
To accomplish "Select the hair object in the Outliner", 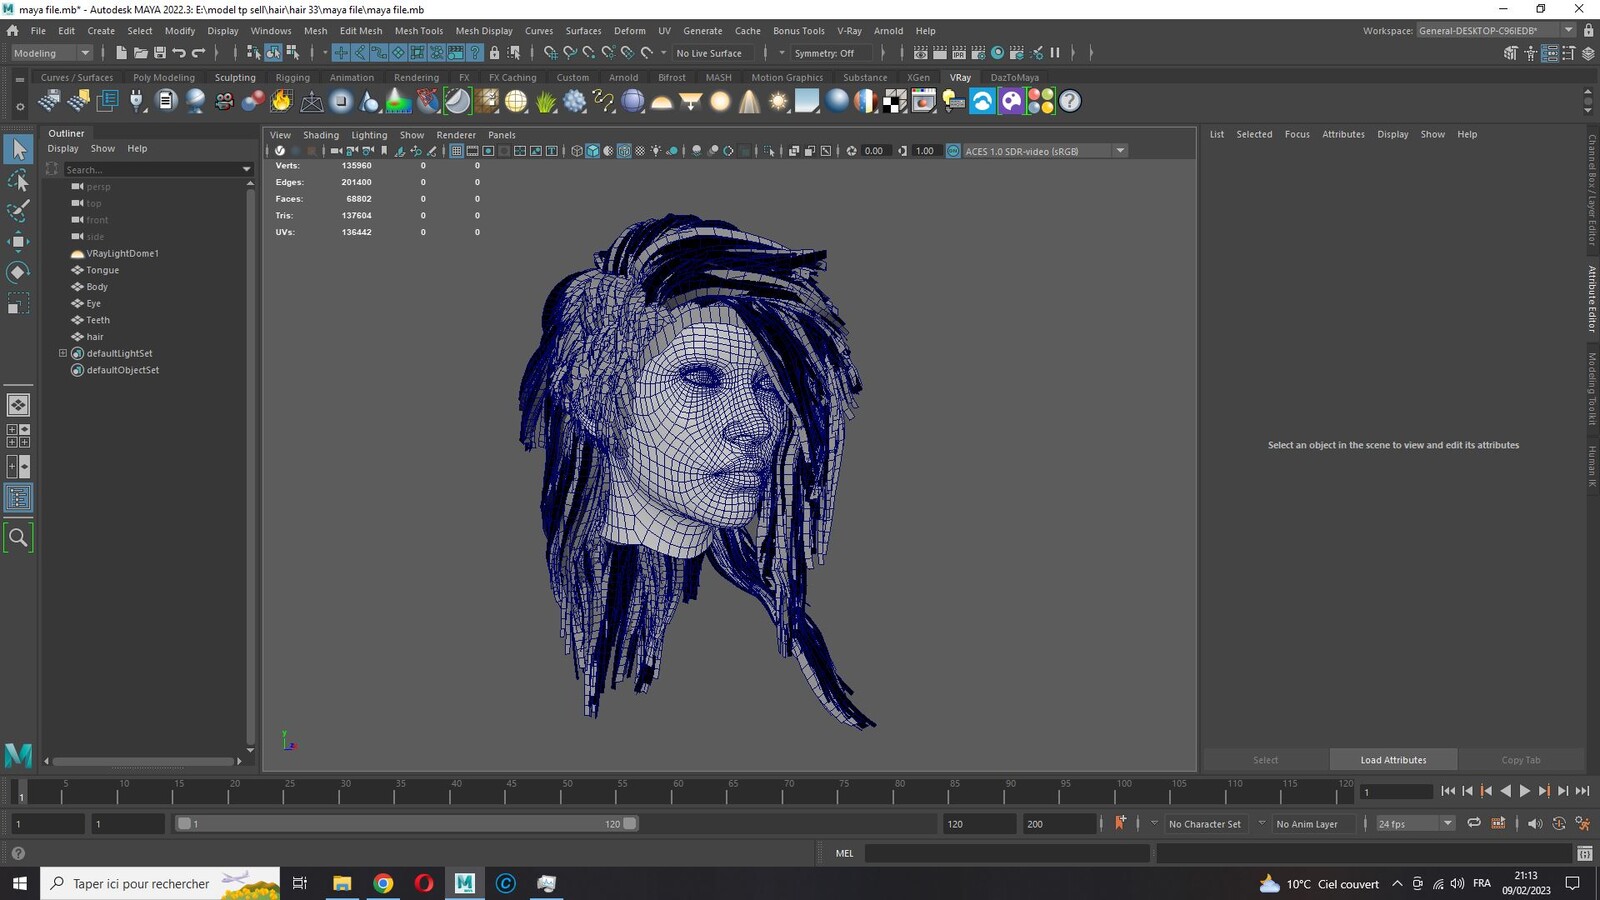I will point(95,337).
